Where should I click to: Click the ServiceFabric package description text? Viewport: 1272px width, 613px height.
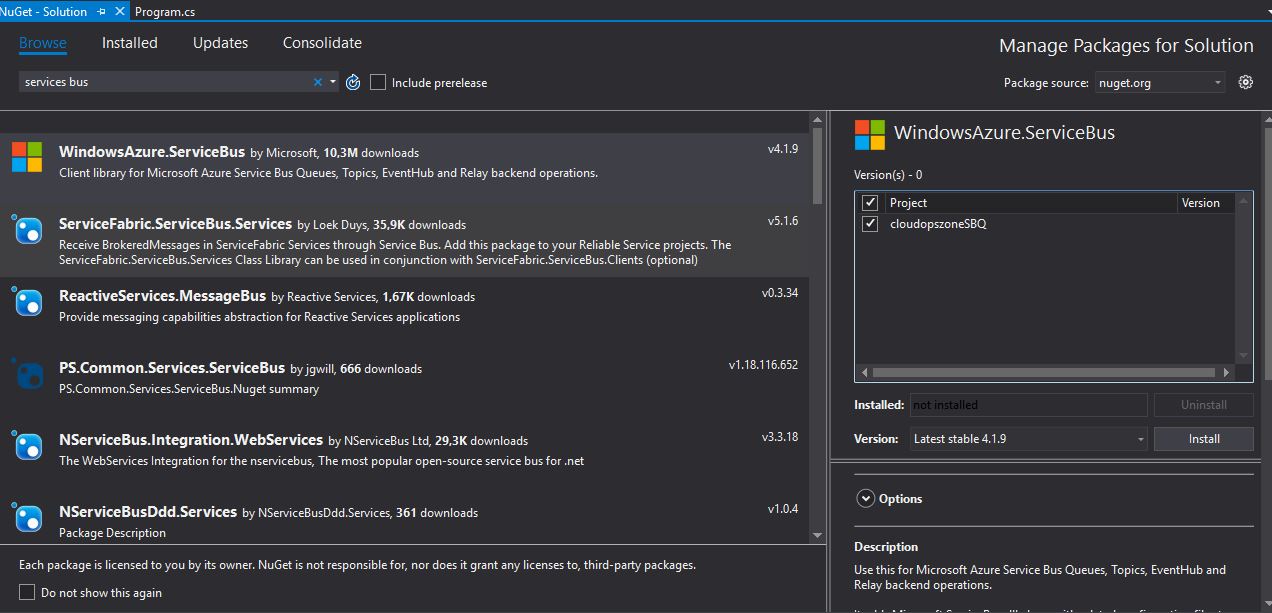pyautogui.click(x=395, y=252)
